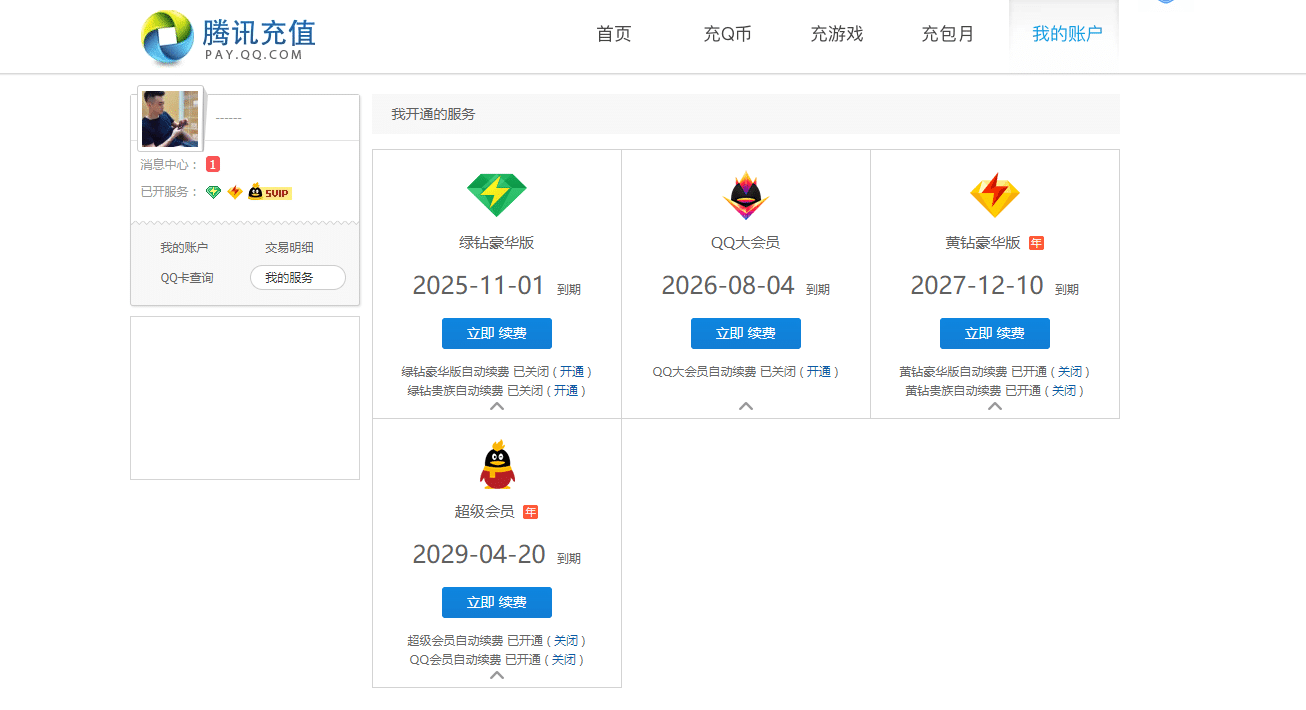Screen dimensions: 1306x710
Task: Renew QQ大会员 with 立即续费 button
Action: pos(746,333)
